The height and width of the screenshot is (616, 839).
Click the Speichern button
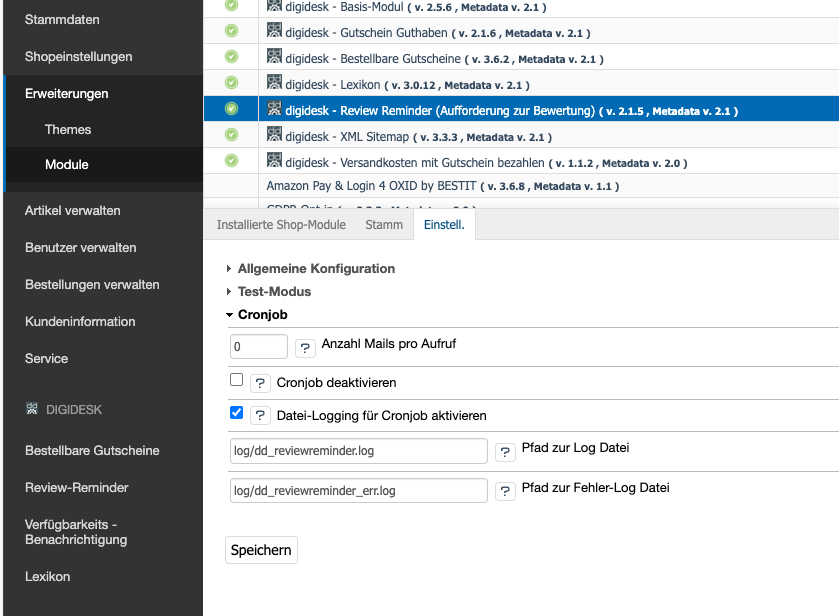pos(261,550)
